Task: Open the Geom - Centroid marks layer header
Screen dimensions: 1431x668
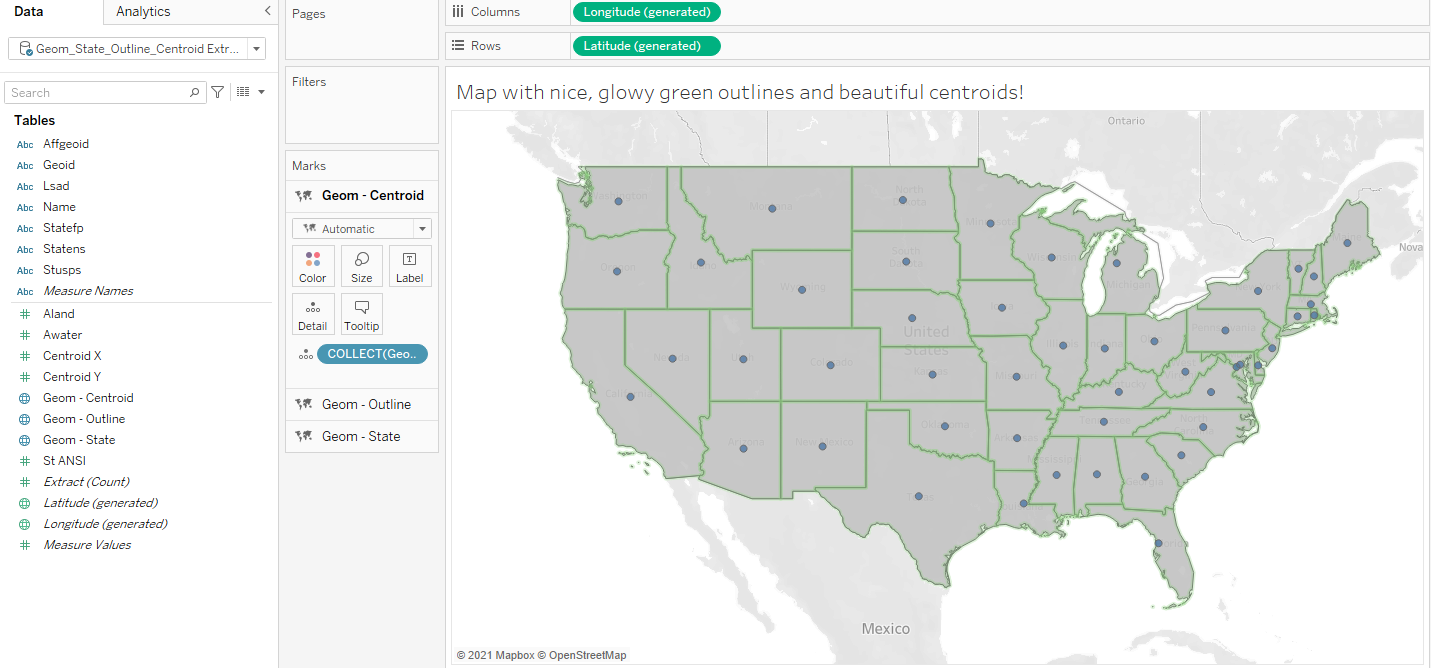Action: point(362,195)
